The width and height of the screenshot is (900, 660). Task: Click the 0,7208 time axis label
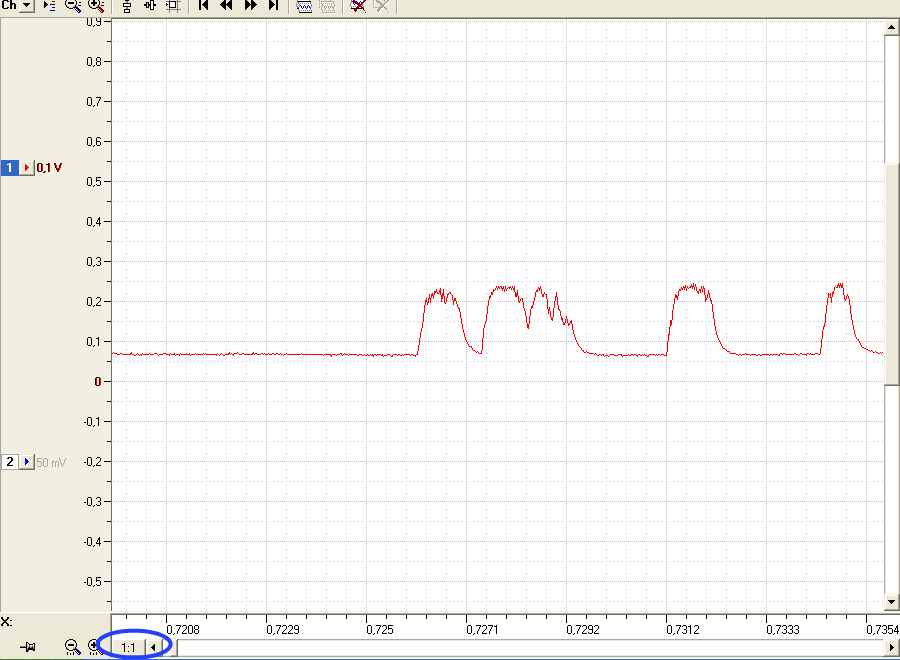point(183,630)
